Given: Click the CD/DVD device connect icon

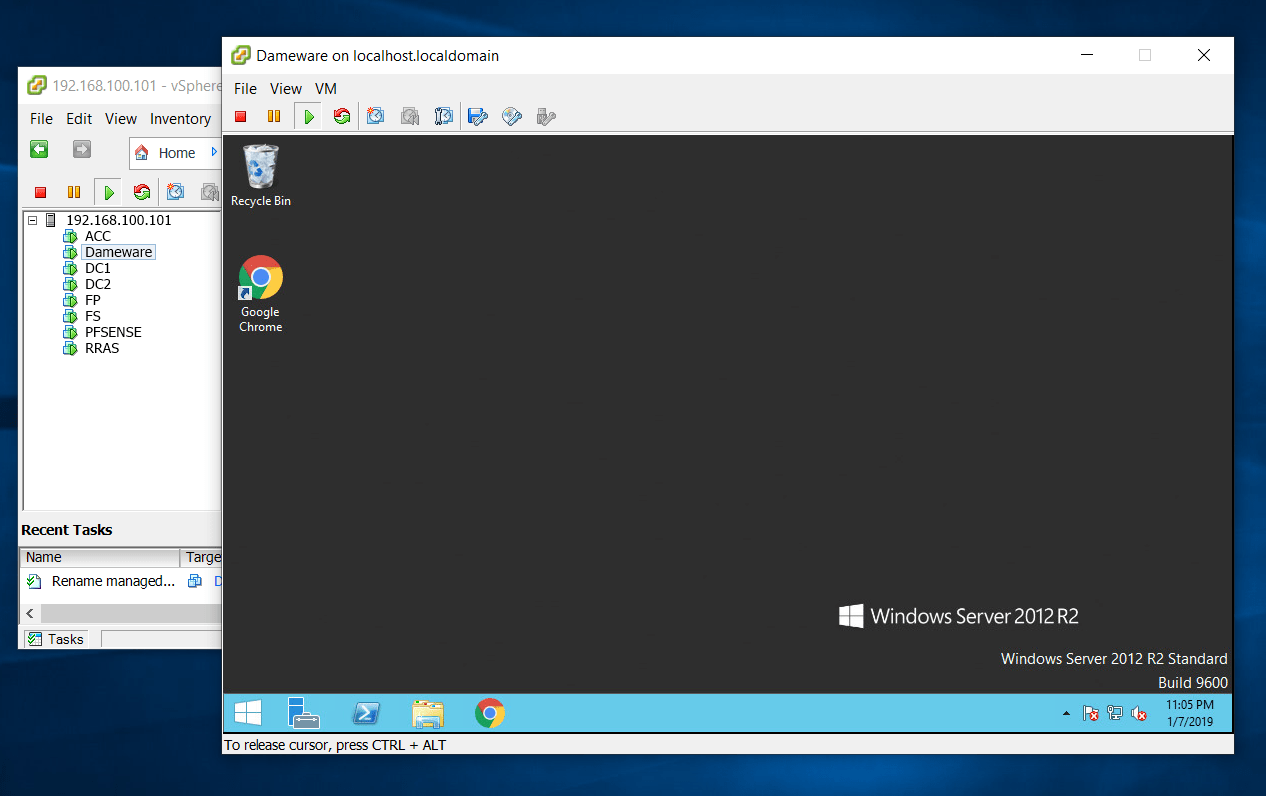Looking at the screenshot, I should [512, 117].
